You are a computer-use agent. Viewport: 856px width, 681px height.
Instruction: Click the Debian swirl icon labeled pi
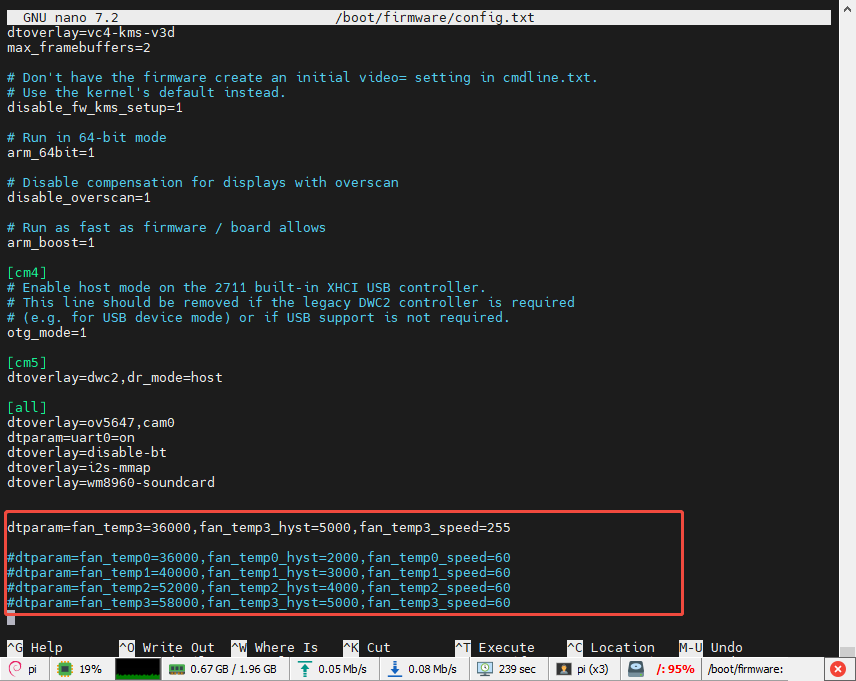15,669
